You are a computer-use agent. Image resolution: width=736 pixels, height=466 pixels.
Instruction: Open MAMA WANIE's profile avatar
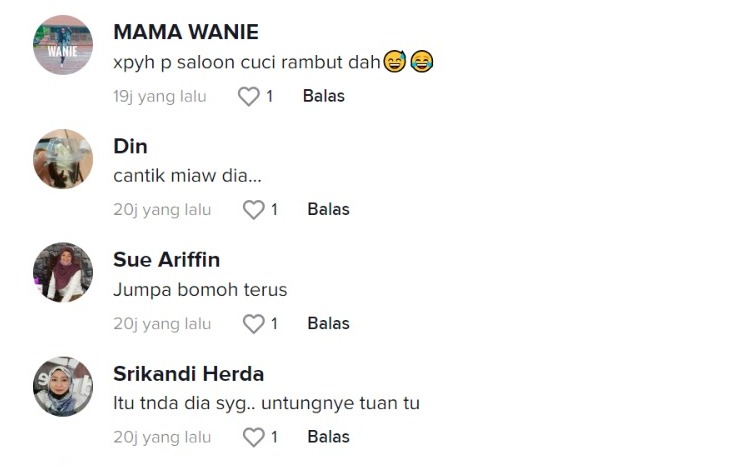point(63,45)
